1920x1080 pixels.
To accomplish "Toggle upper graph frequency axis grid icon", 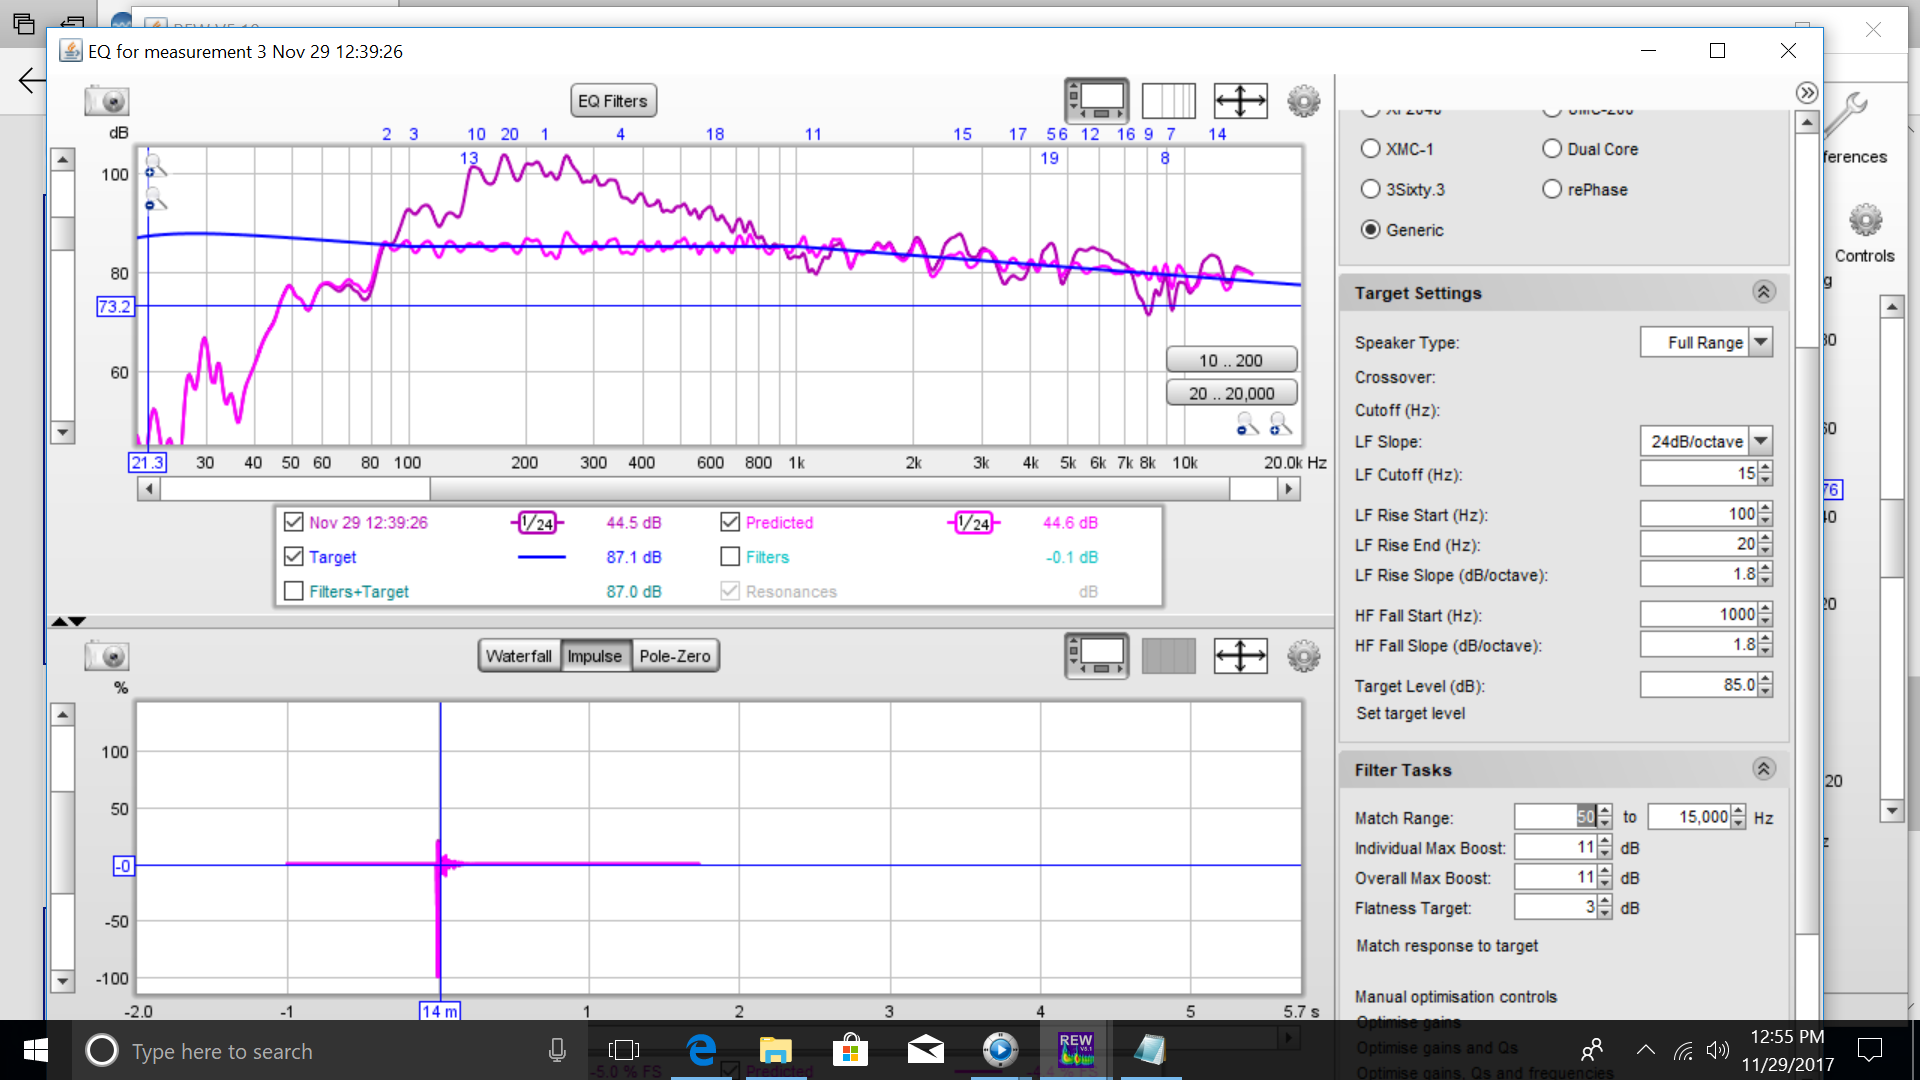I will (1168, 100).
